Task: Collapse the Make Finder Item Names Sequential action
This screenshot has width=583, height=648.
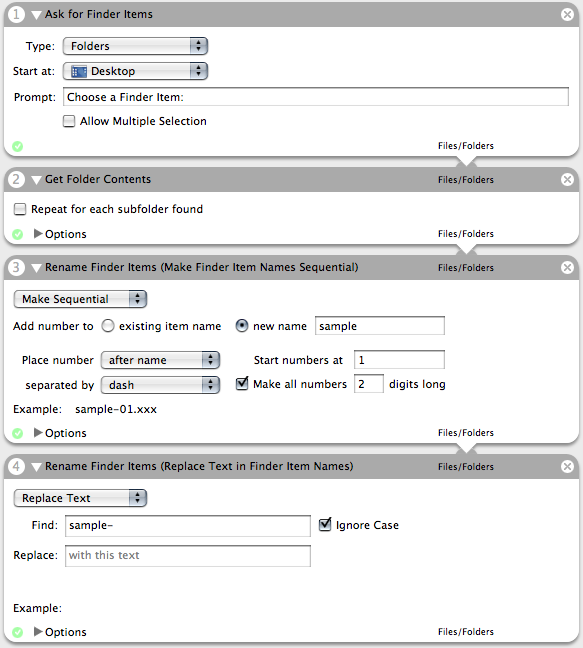Action: tap(36, 268)
